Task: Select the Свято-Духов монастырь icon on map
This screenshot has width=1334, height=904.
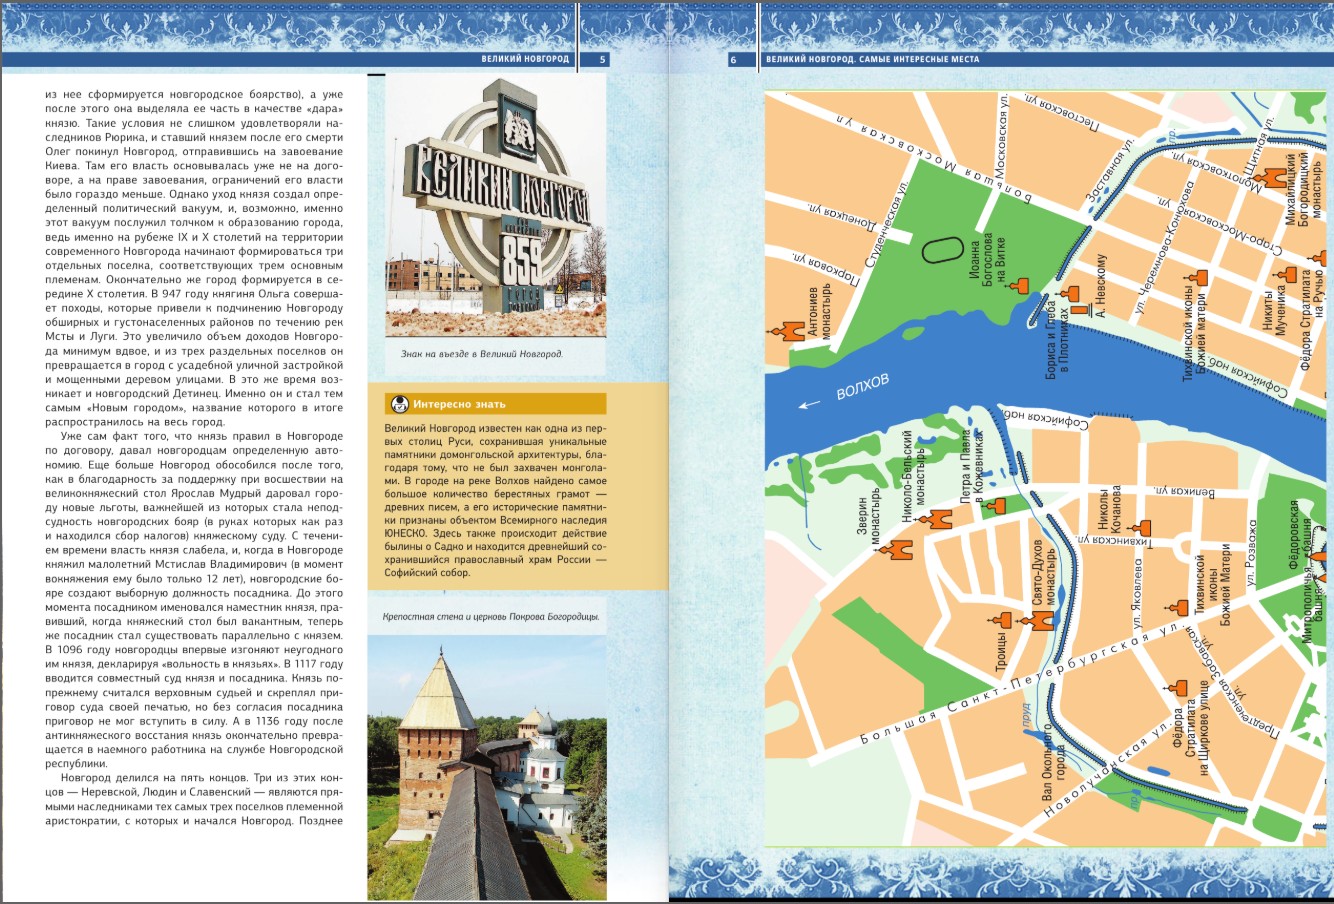Action: coord(1043,621)
